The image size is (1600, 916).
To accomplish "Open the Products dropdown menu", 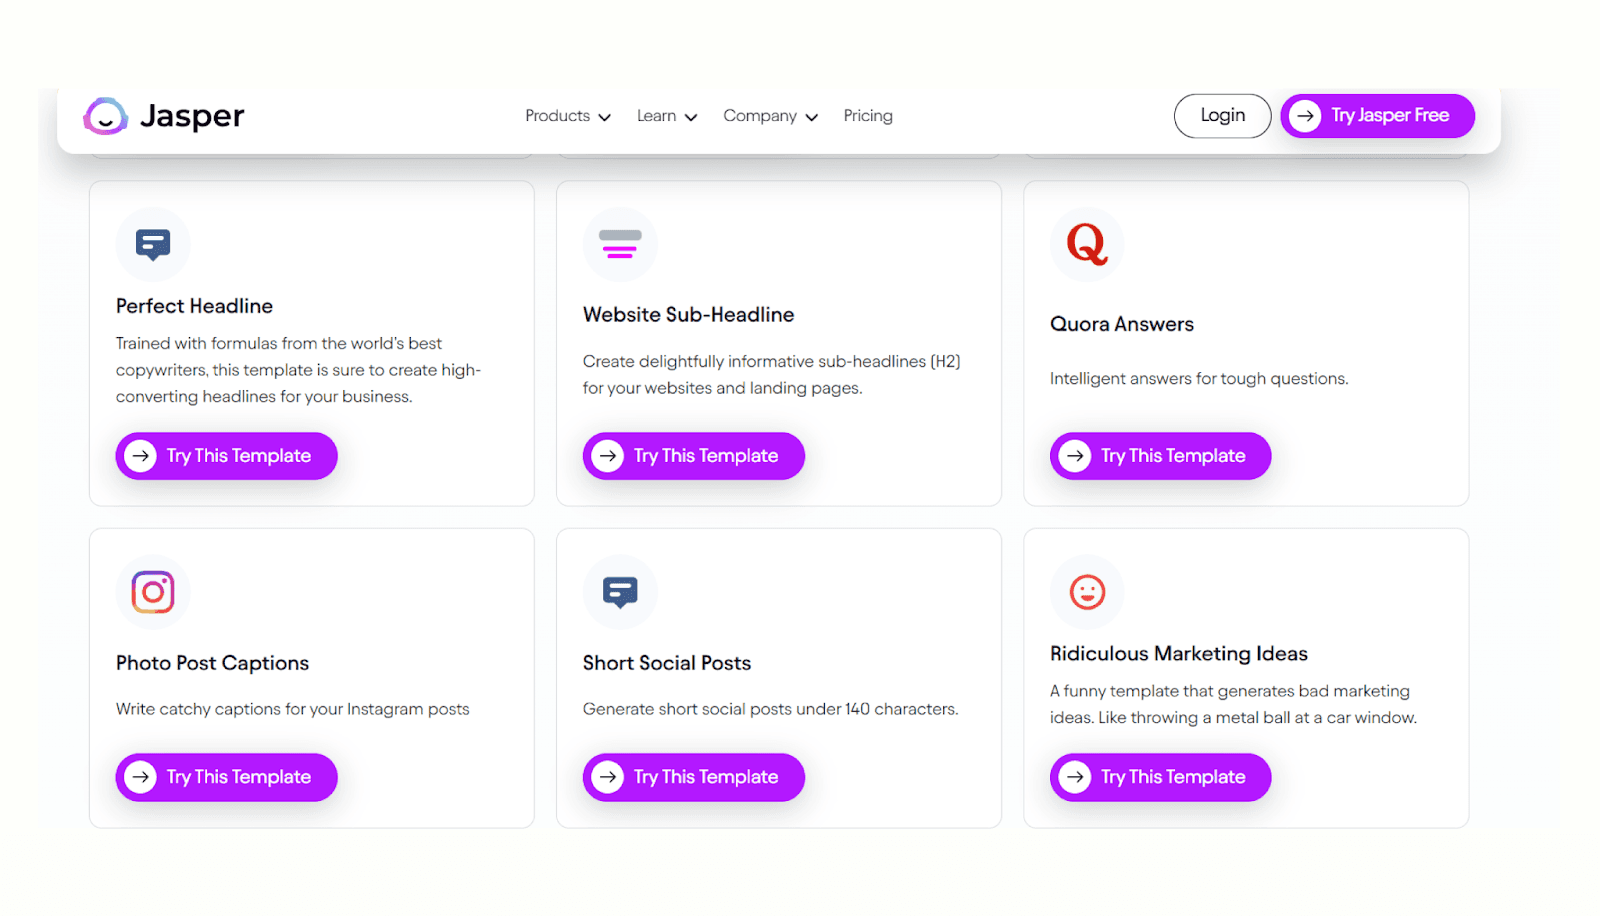I will click(x=568, y=116).
